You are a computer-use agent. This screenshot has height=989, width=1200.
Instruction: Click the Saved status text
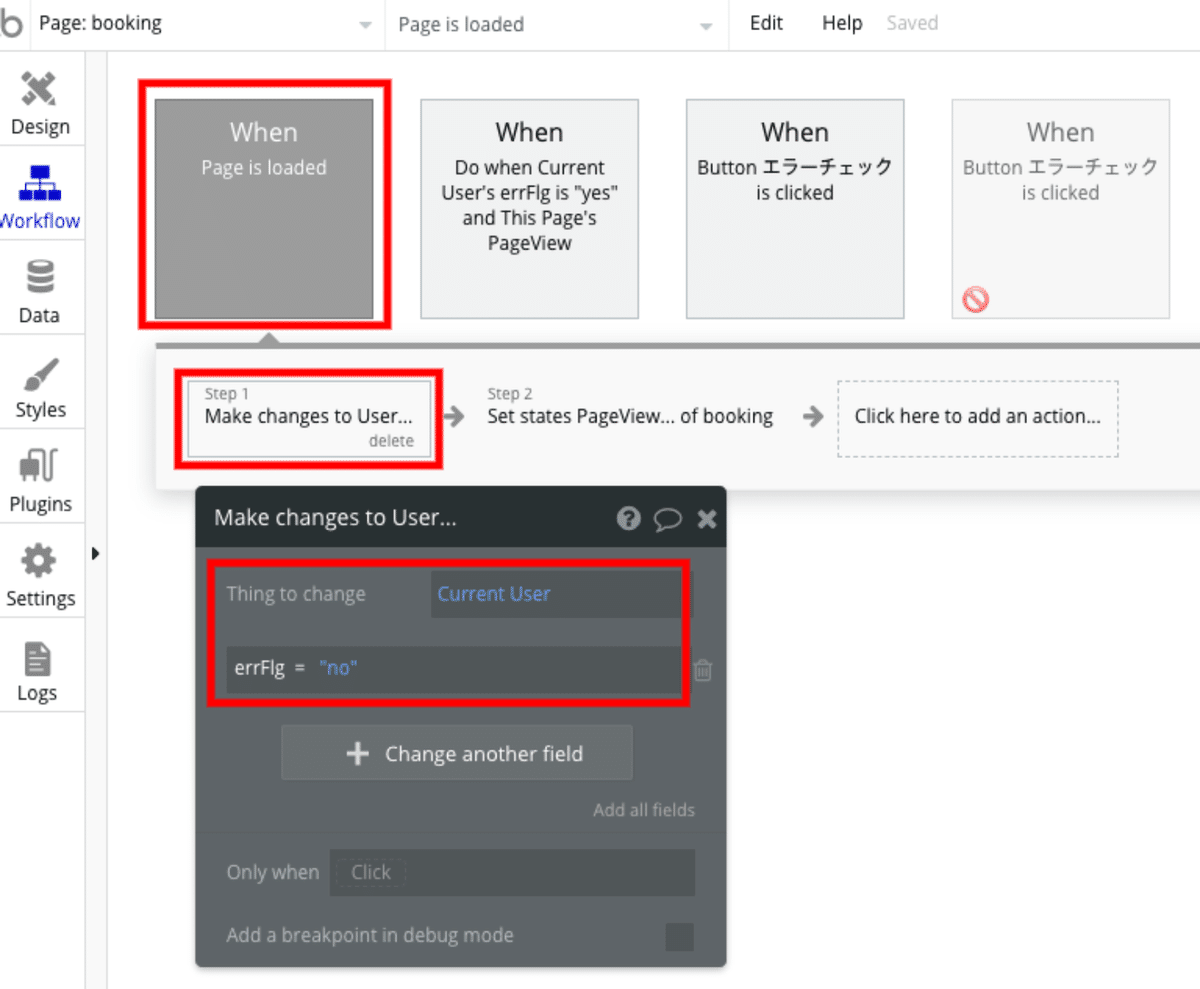(x=912, y=23)
